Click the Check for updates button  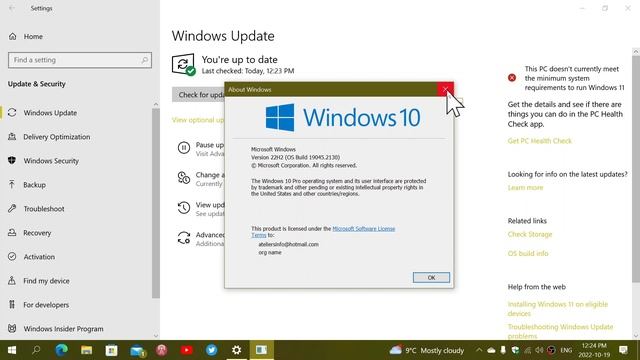click(198, 95)
